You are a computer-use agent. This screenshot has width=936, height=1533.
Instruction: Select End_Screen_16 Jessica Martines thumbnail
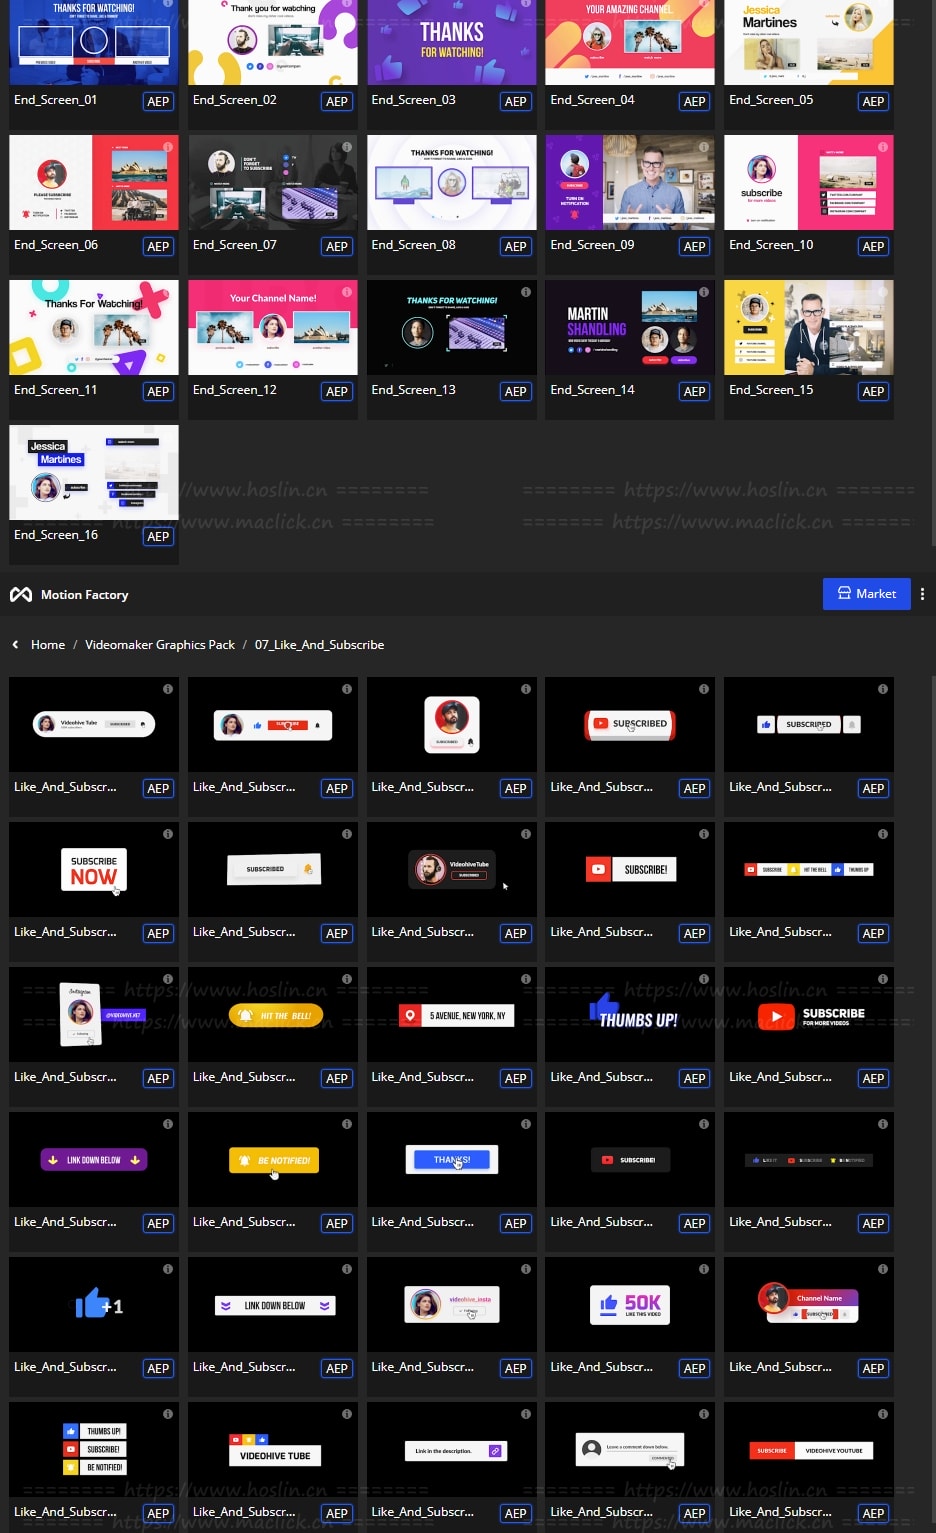tap(94, 472)
